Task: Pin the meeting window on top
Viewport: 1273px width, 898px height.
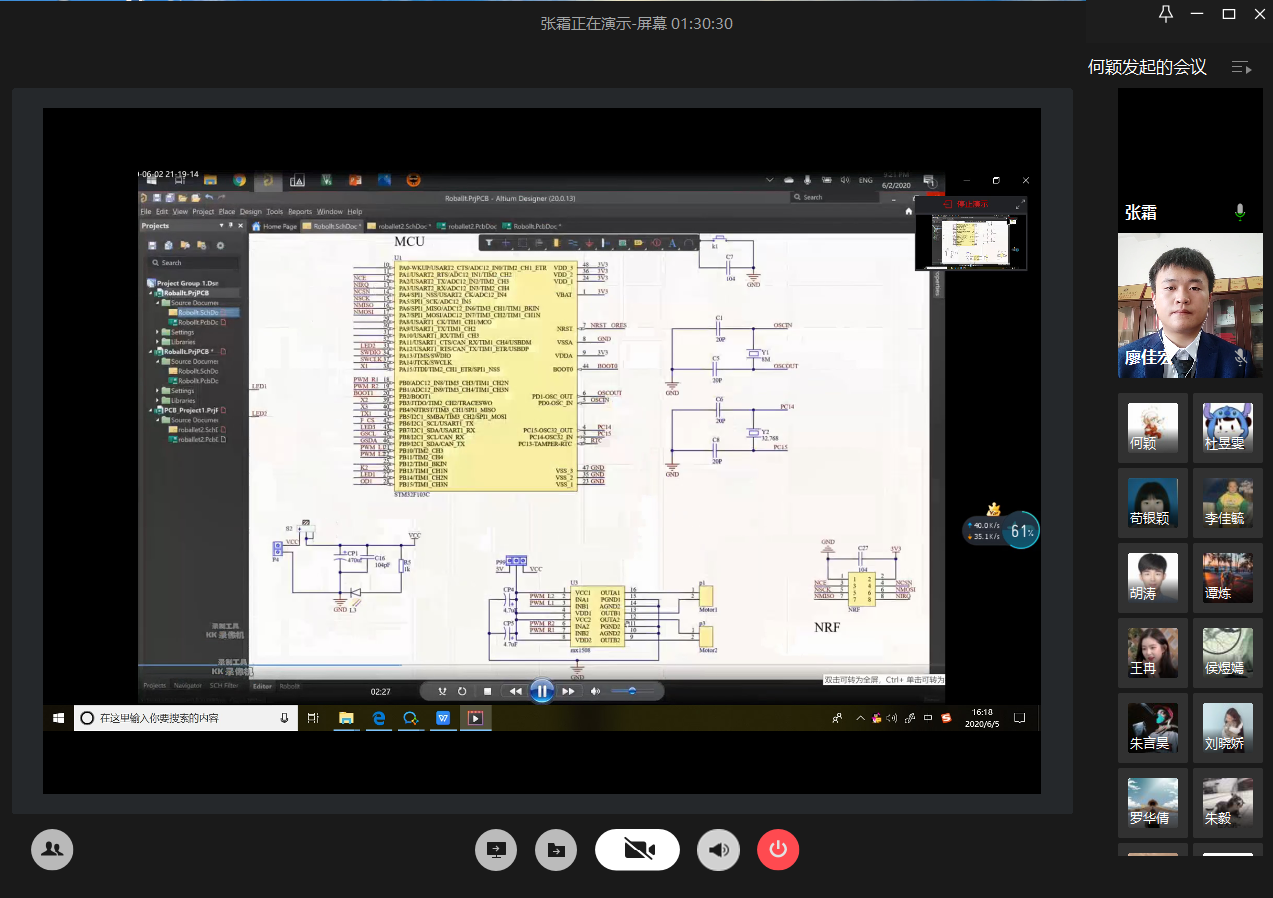Action: pos(1165,14)
